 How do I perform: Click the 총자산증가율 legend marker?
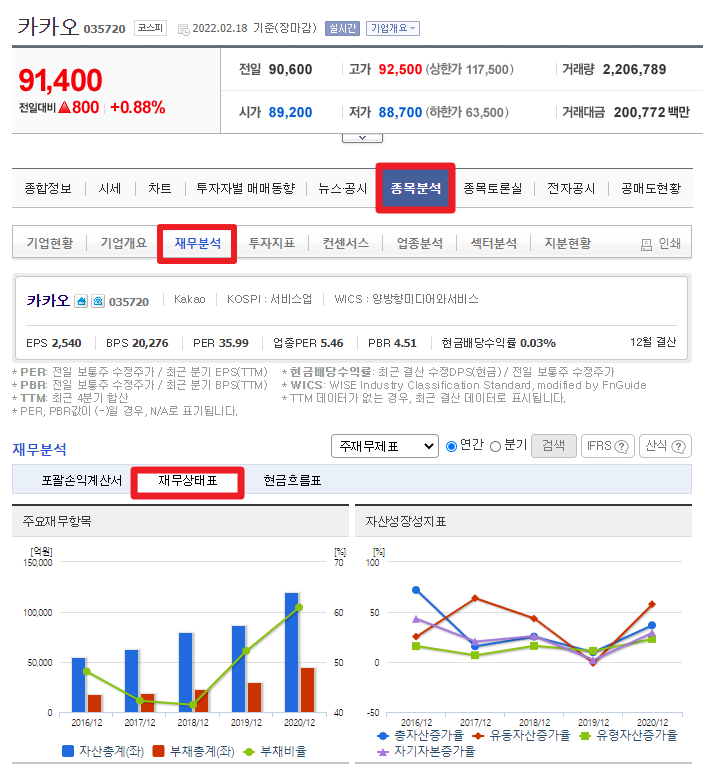(x=383, y=736)
